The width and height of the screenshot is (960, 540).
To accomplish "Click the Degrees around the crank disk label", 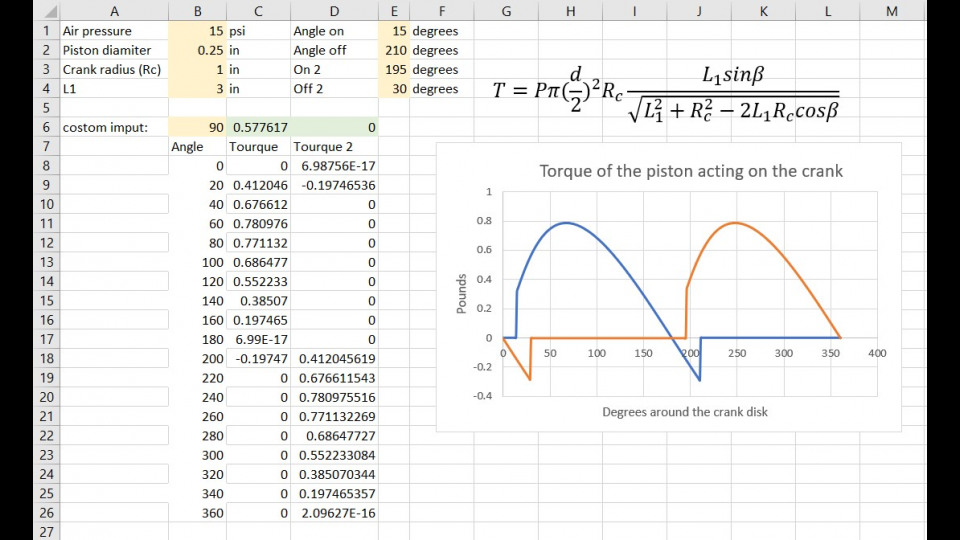I will 685,412.
